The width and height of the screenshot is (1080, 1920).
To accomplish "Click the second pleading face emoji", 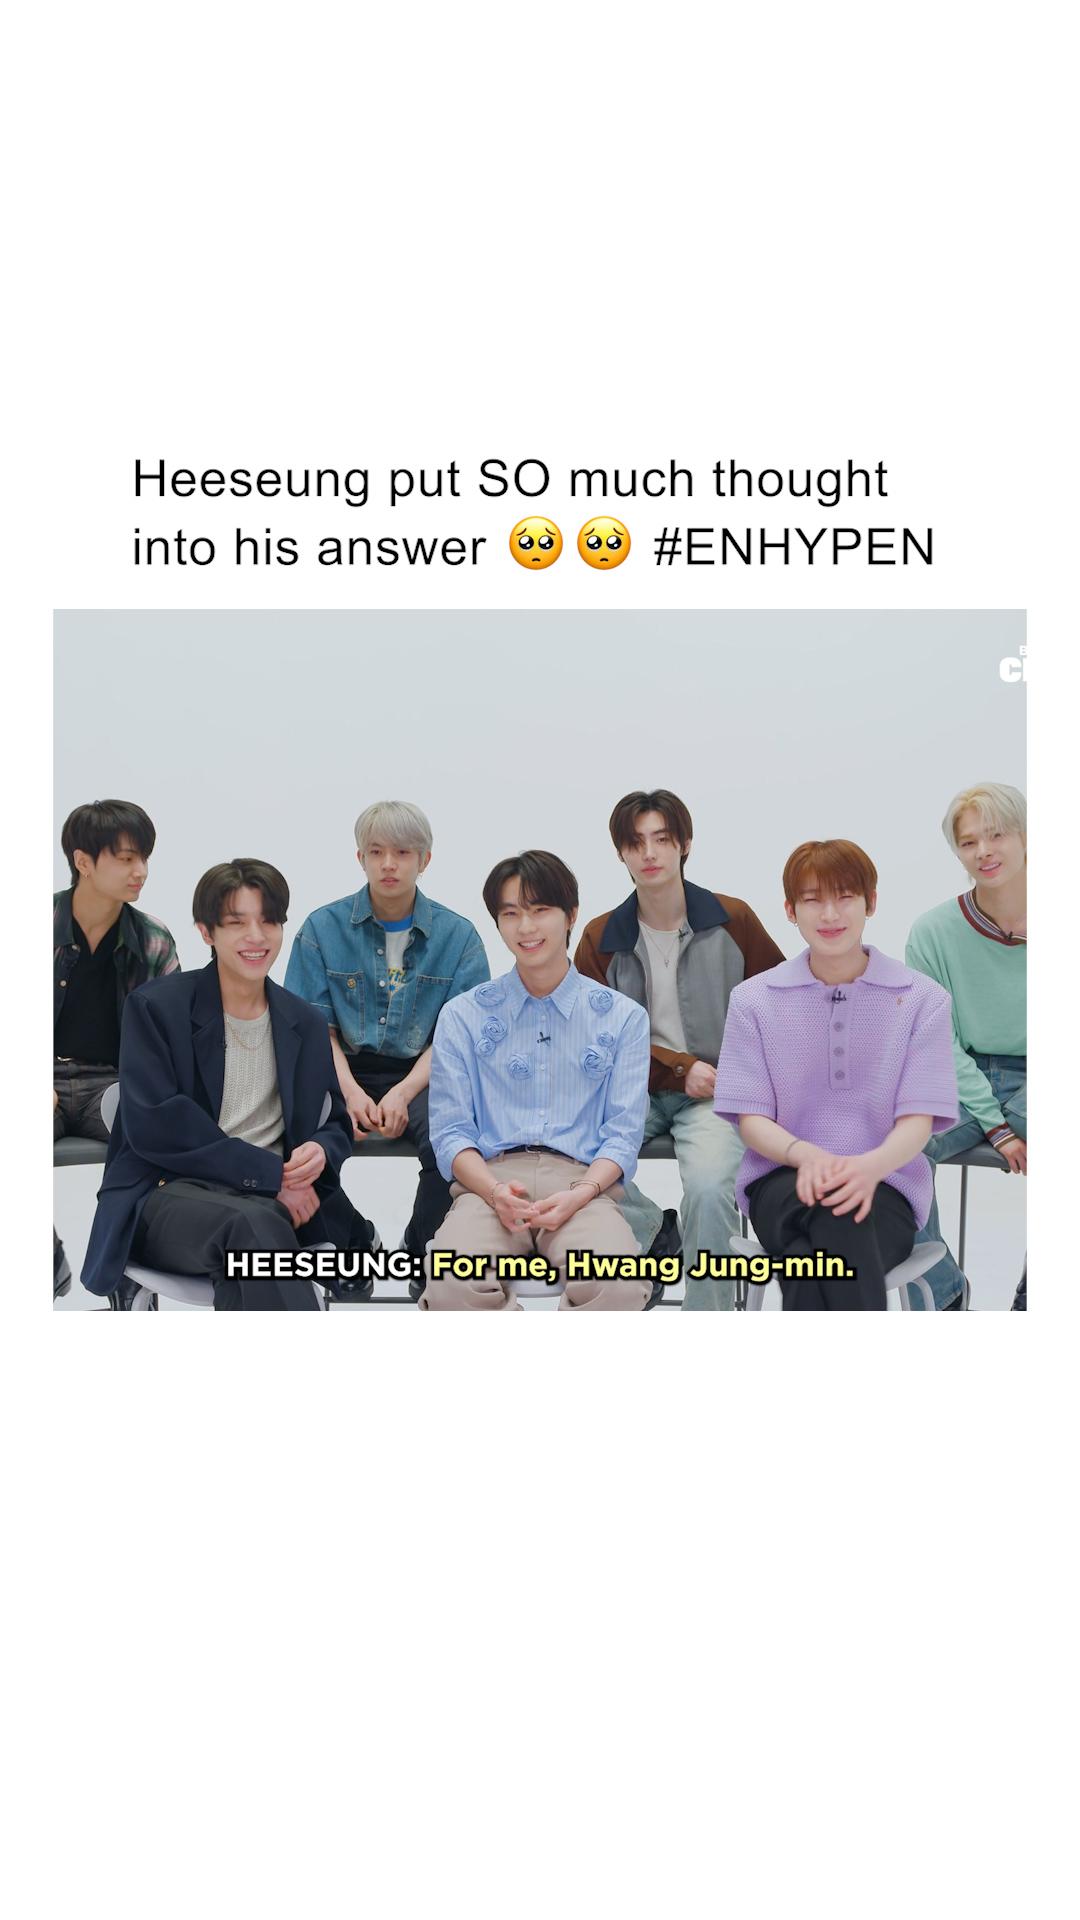I will (604, 545).
